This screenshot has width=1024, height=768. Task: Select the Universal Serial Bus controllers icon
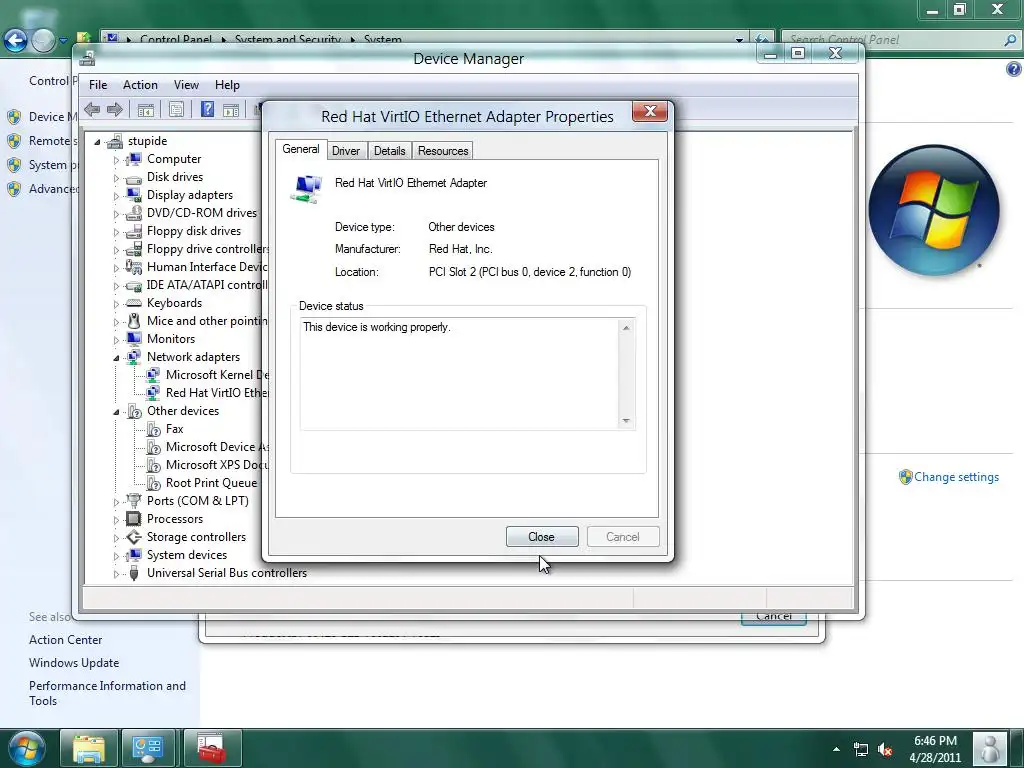[134, 573]
